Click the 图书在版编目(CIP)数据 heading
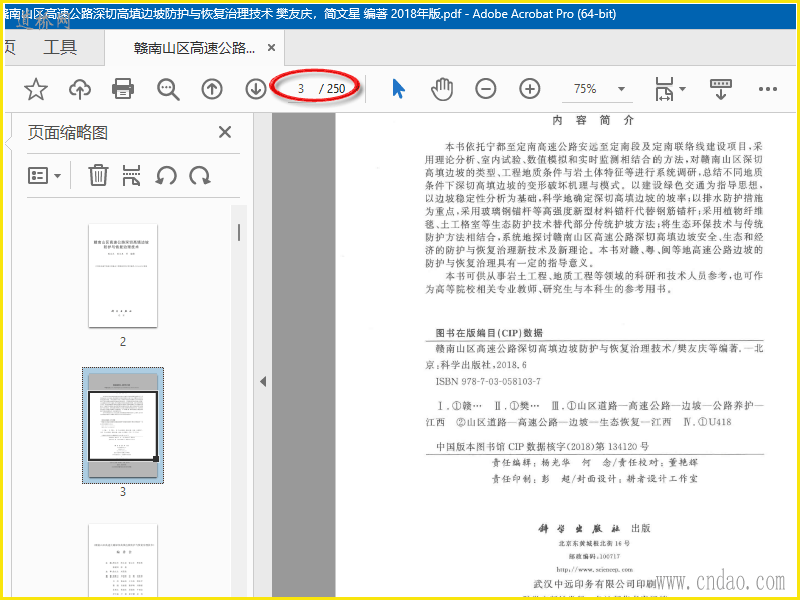 pos(489,333)
